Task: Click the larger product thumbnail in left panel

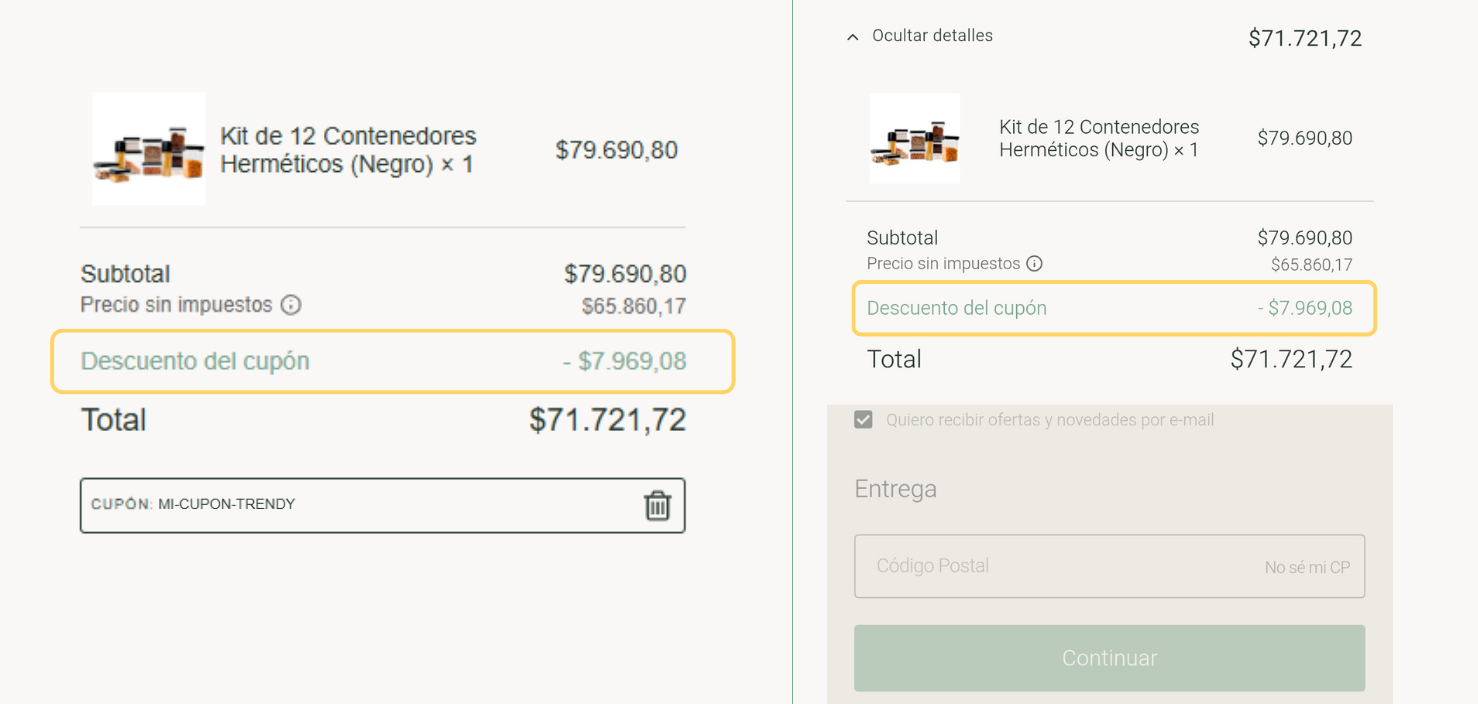Action: (149, 150)
